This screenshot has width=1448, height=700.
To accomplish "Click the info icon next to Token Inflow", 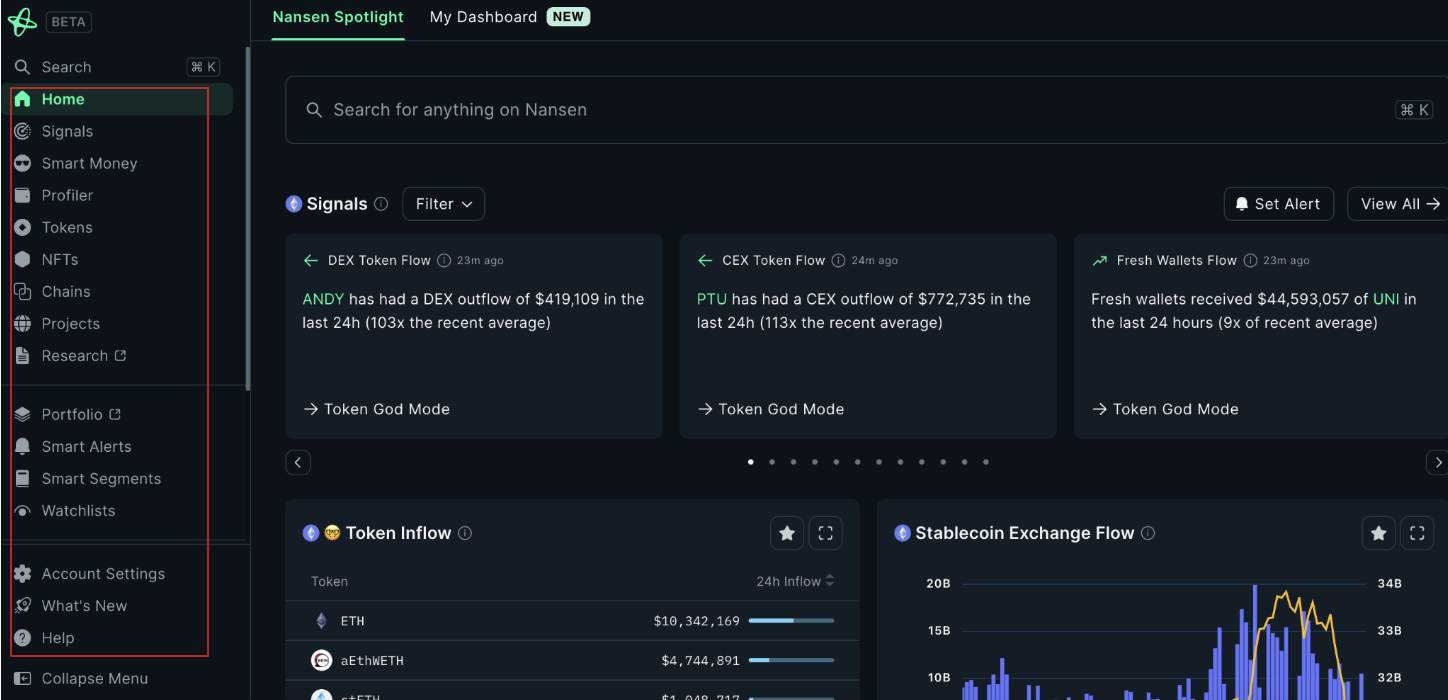I will [x=465, y=533].
